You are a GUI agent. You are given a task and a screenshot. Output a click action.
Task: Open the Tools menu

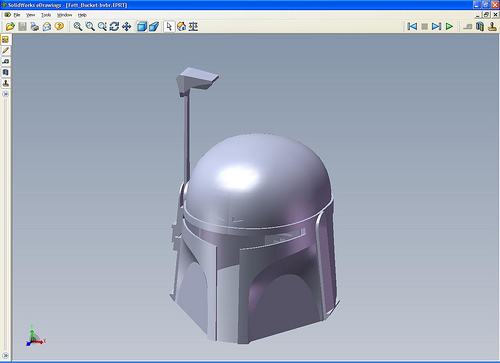(x=46, y=15)
